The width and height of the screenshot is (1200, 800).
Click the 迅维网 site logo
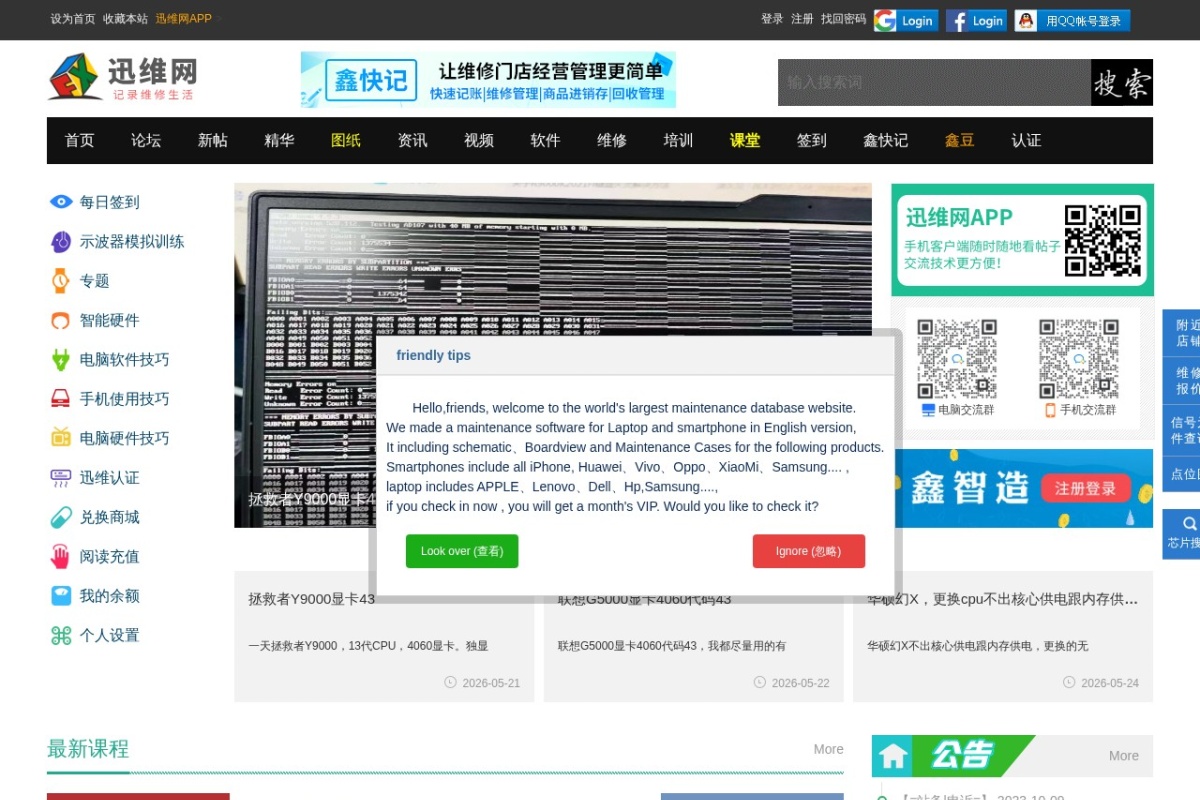click(x=122, y=77)
